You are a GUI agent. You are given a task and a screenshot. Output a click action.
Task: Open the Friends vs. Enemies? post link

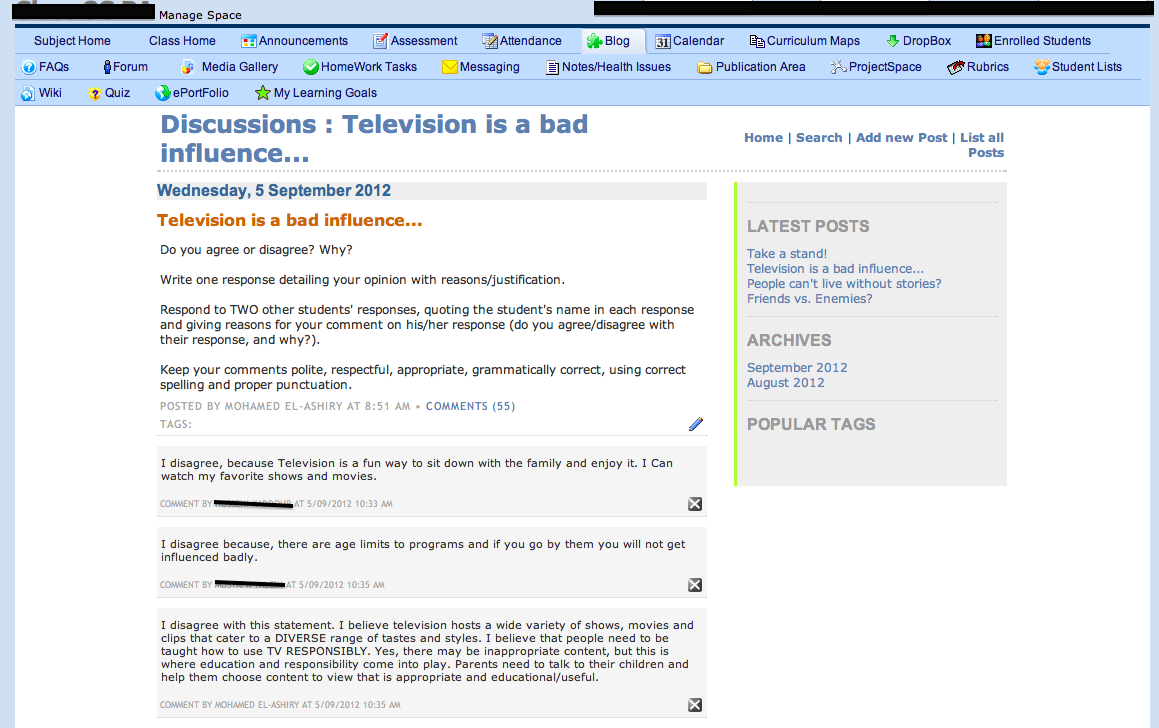[809, 299]
